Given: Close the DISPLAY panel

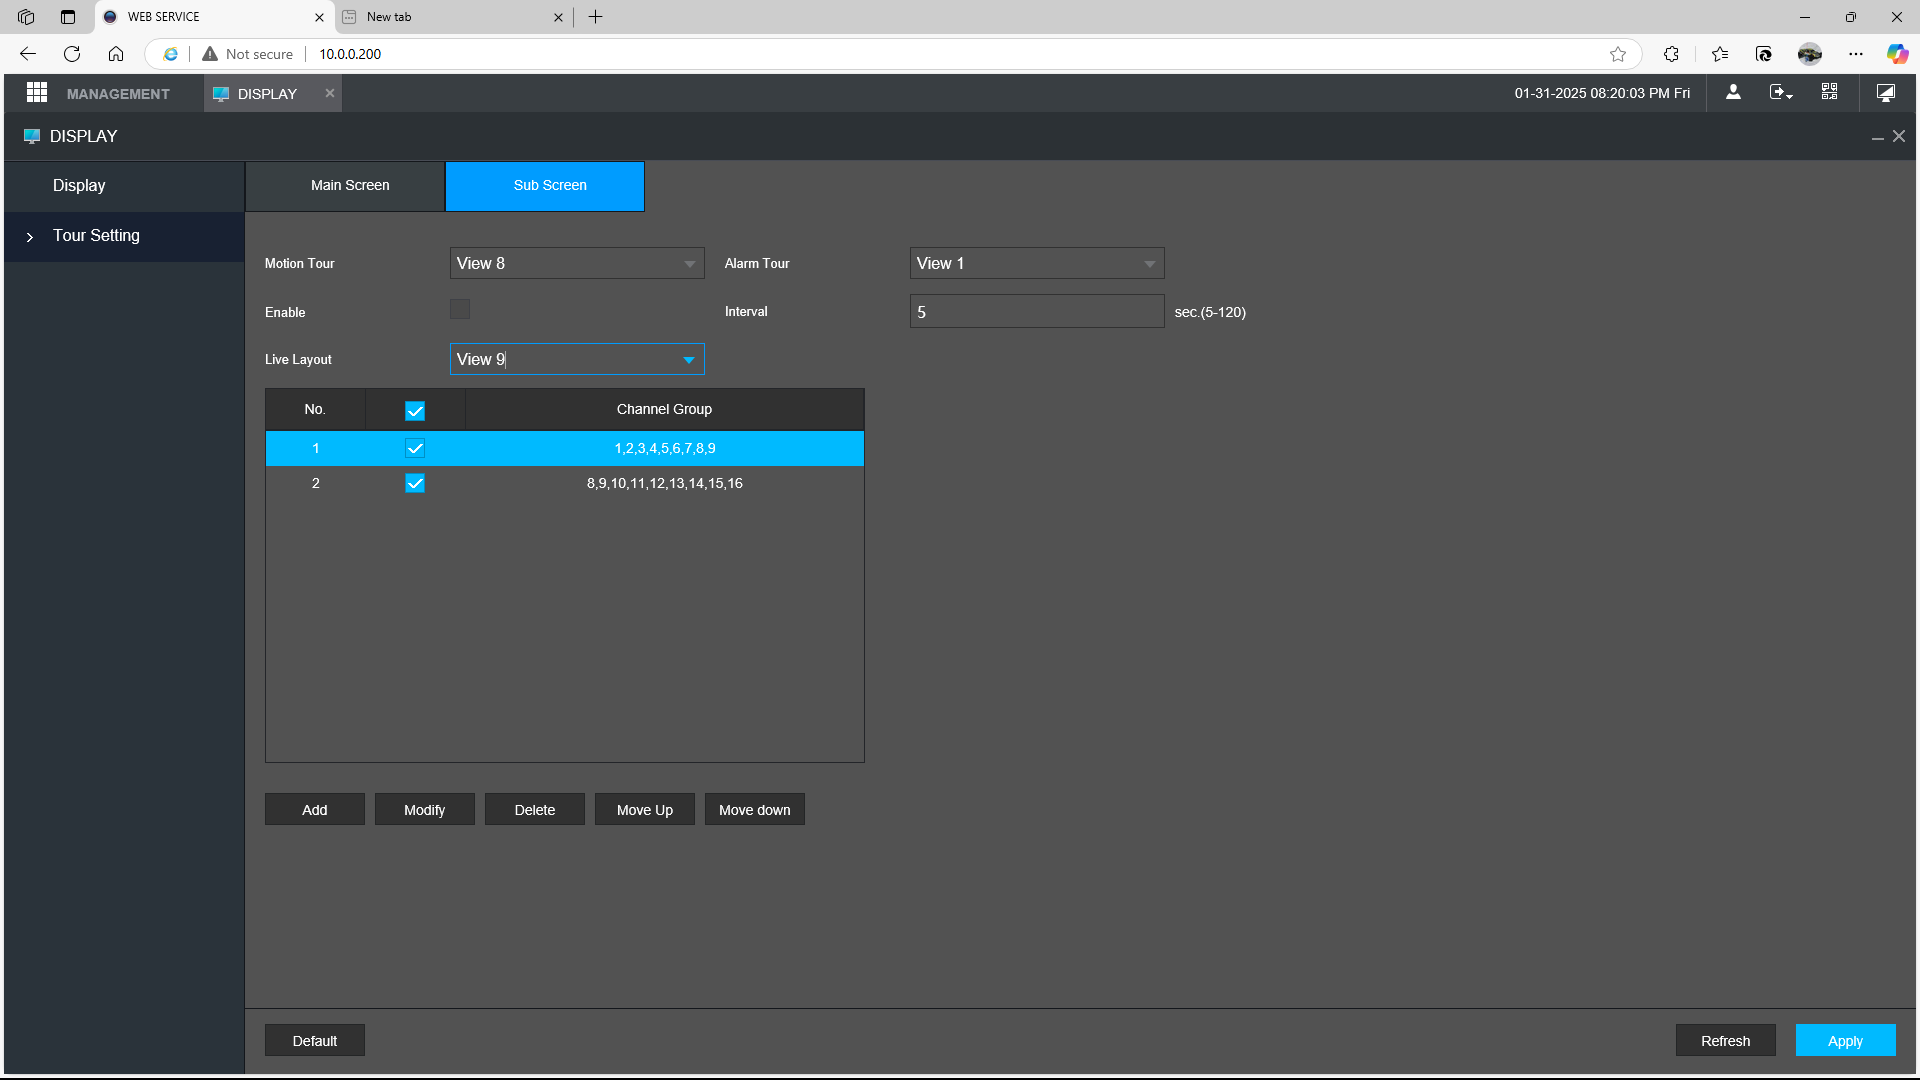Looking at the screenshot, I should click(x=1899, y=136).
